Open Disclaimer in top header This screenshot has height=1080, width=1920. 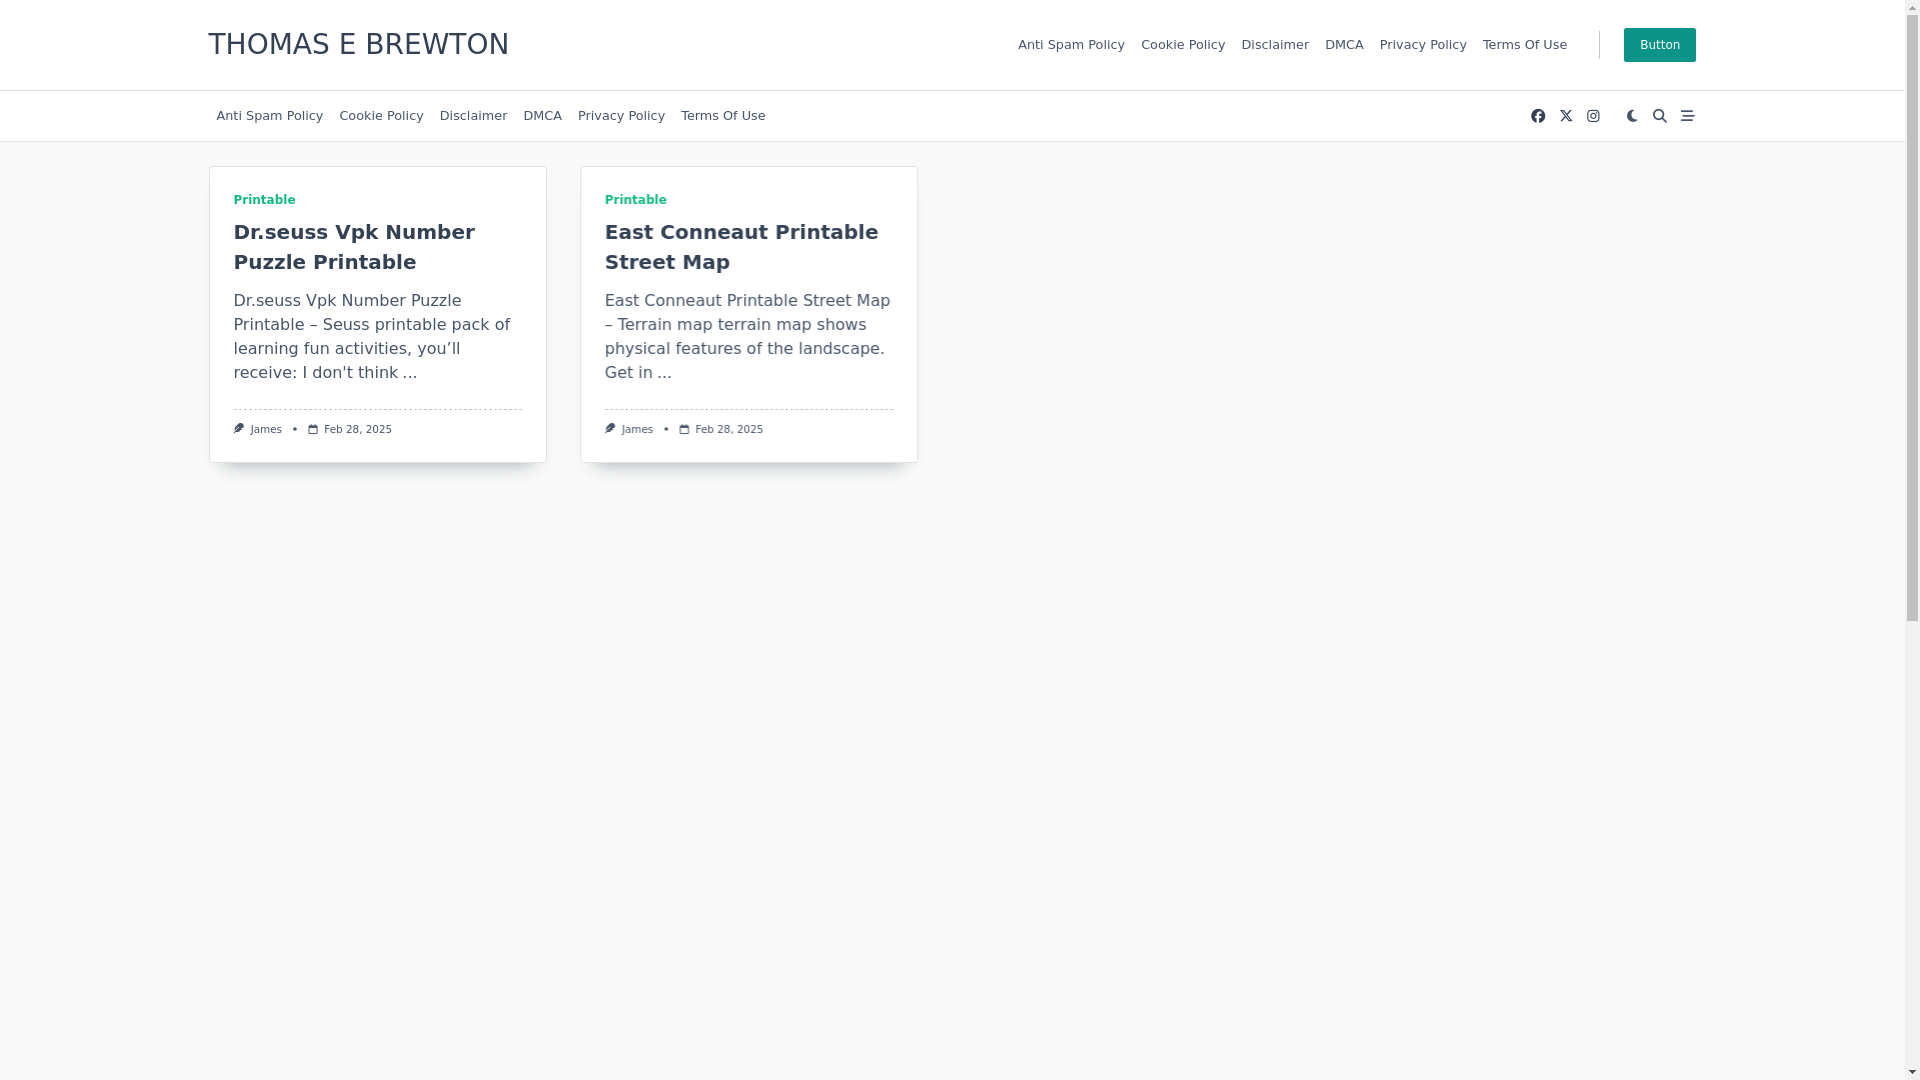(1275, 45)
